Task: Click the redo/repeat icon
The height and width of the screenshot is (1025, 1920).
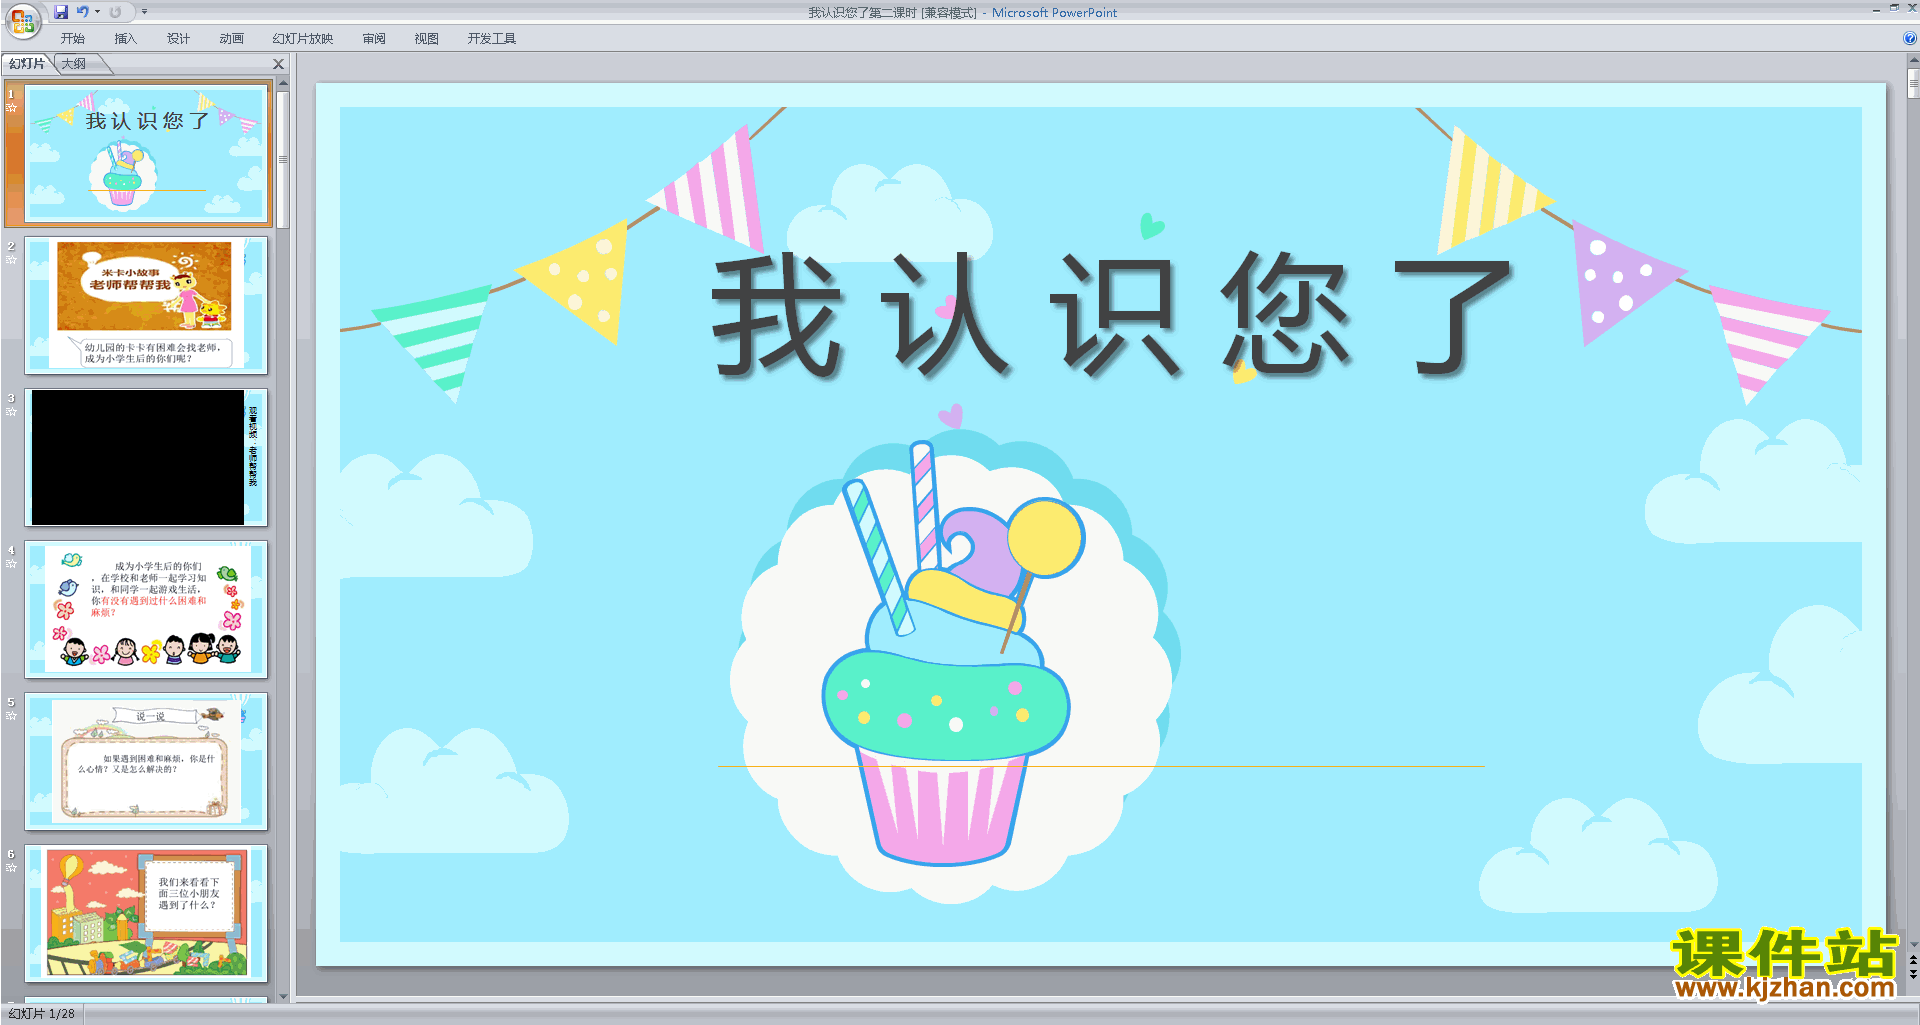Action: pyautogui.click(x=115, y=12)
